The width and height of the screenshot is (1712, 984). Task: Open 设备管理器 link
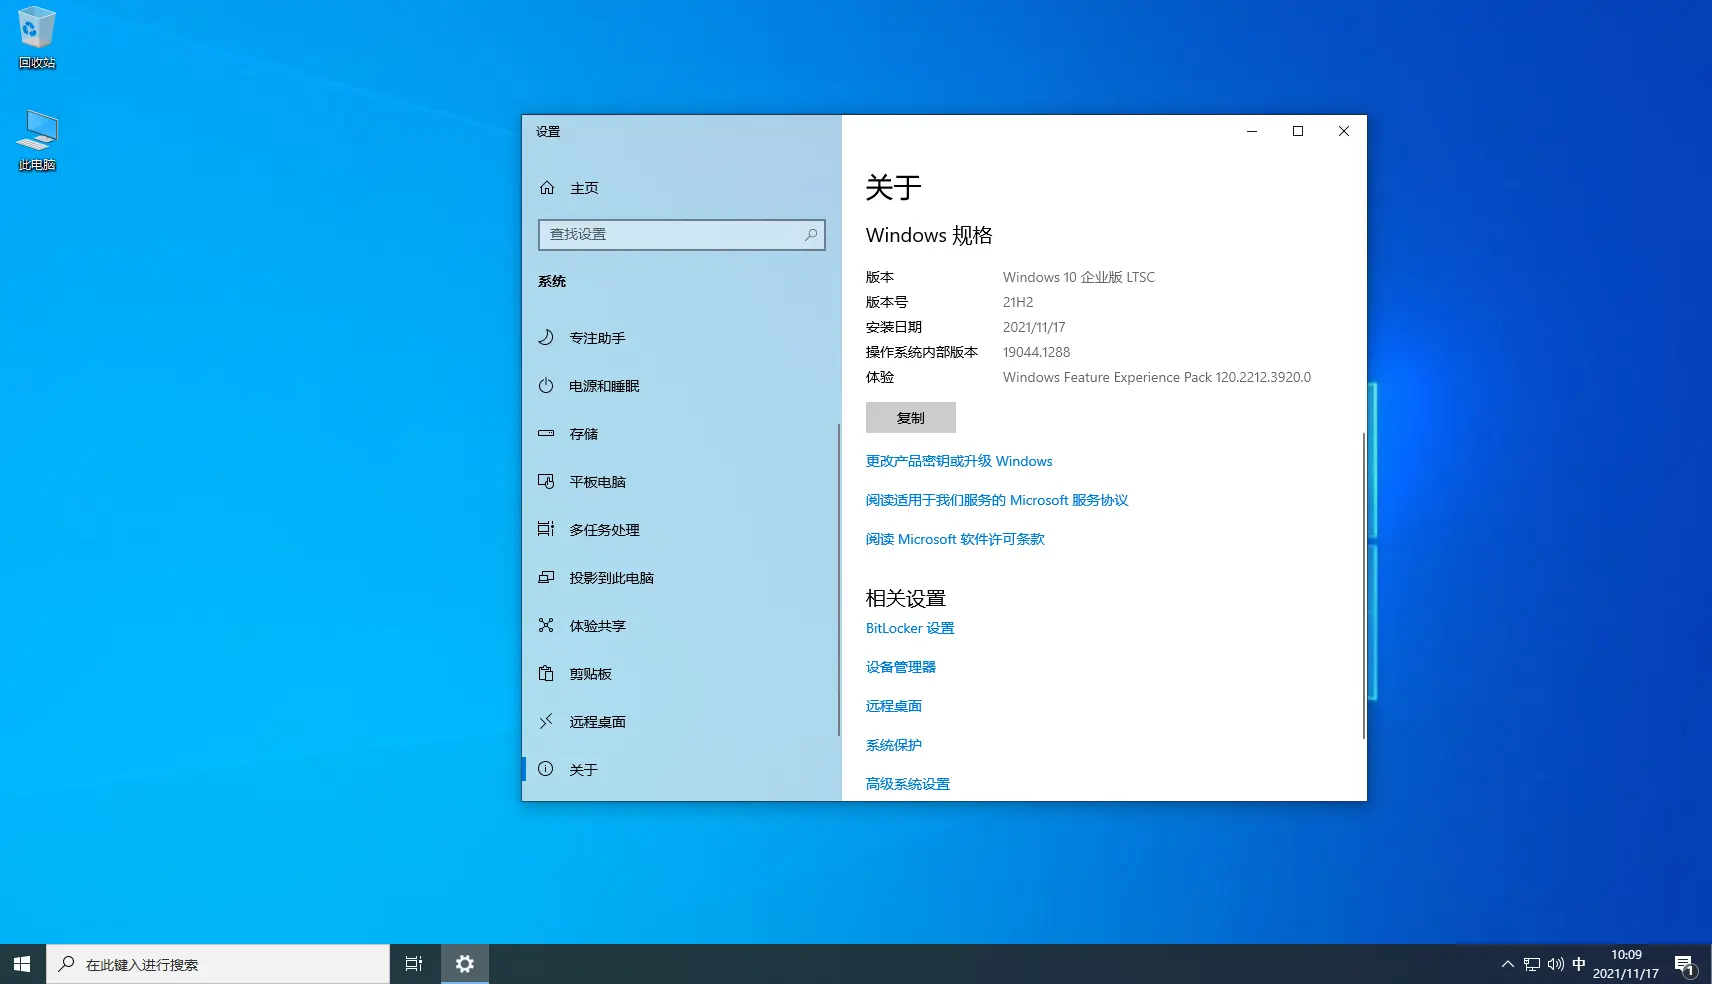[x=901, y=667]
